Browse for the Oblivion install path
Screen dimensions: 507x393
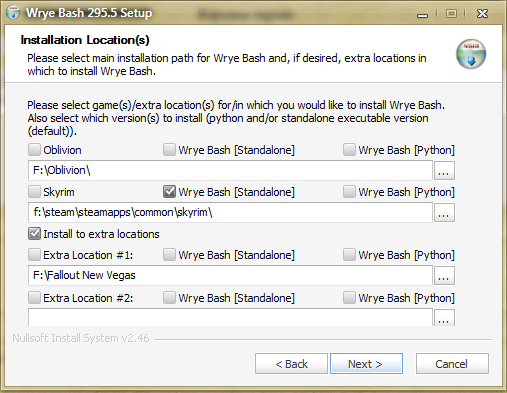coord(444,171)
